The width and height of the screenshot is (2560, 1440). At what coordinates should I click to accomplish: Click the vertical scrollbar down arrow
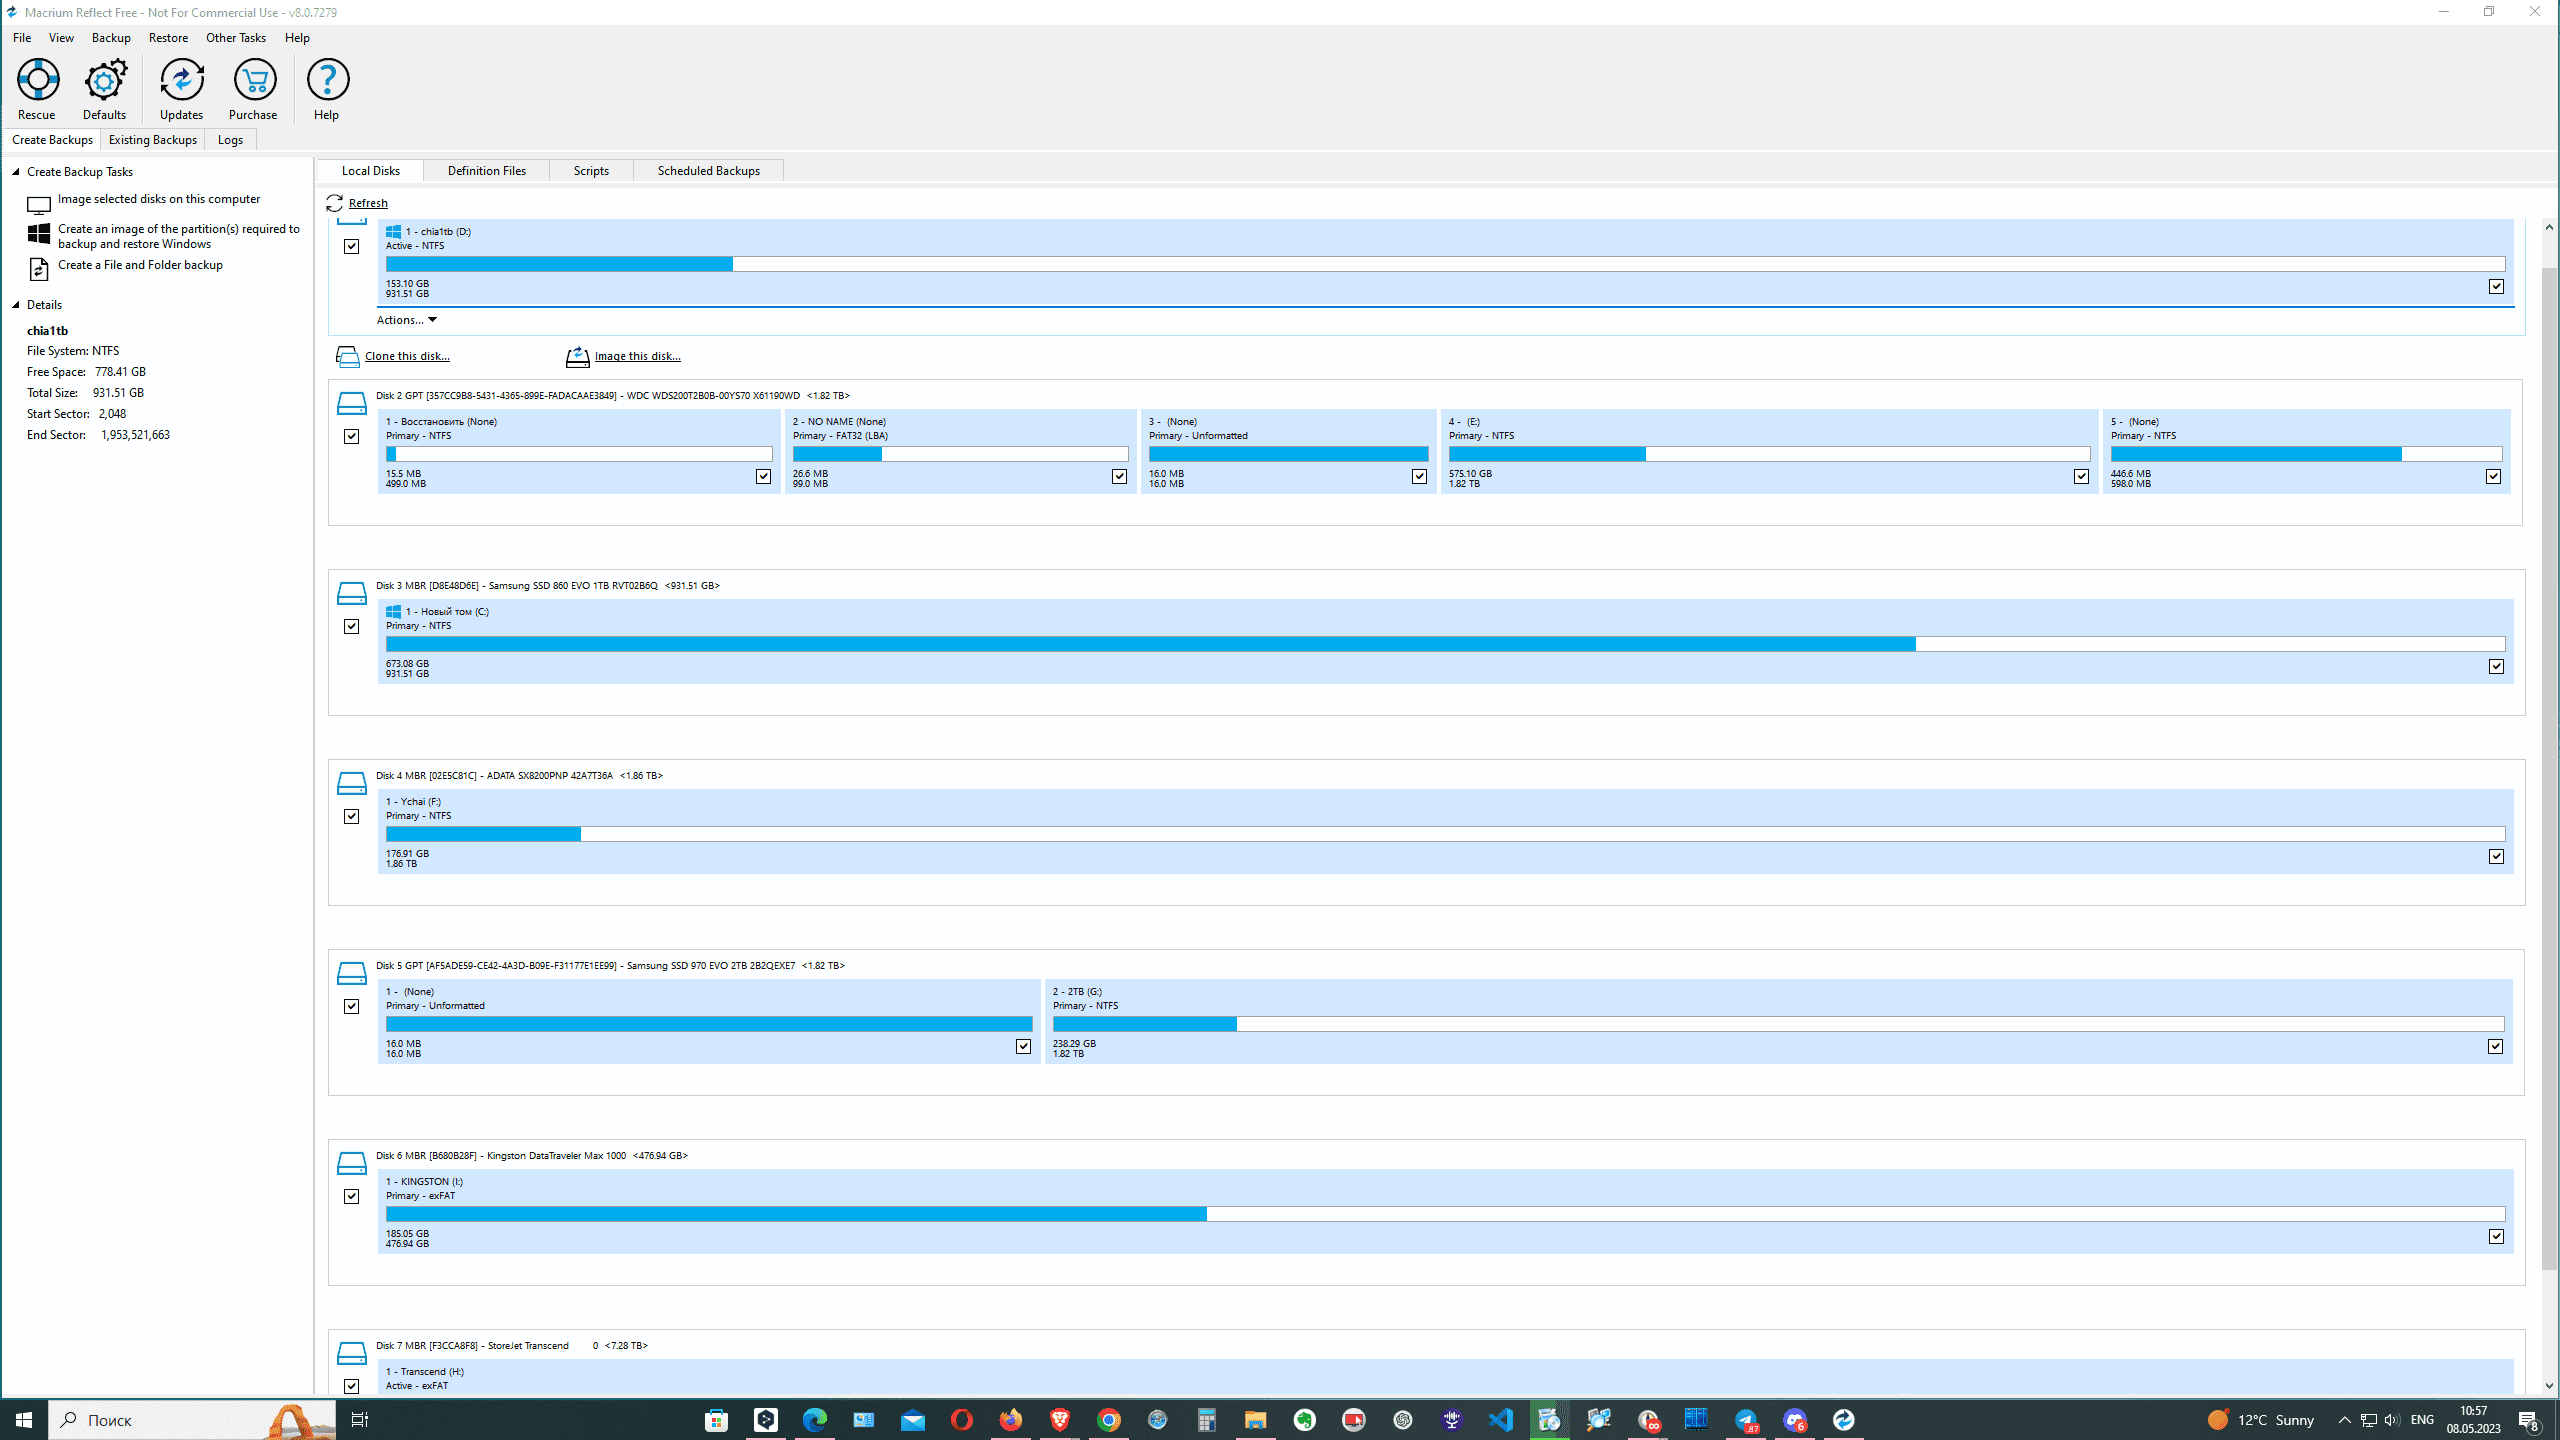coord(2549,1386)
